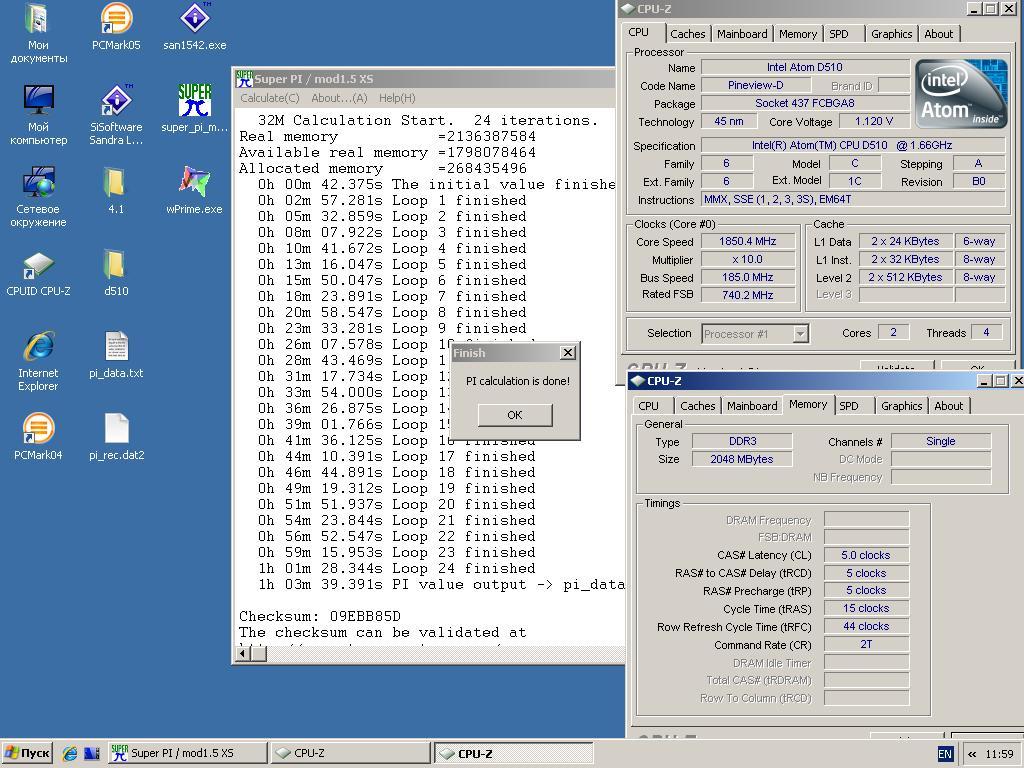1024x768 pixels.
Task: Click the EN language indicator in tray
Action: tap(945, 754)
